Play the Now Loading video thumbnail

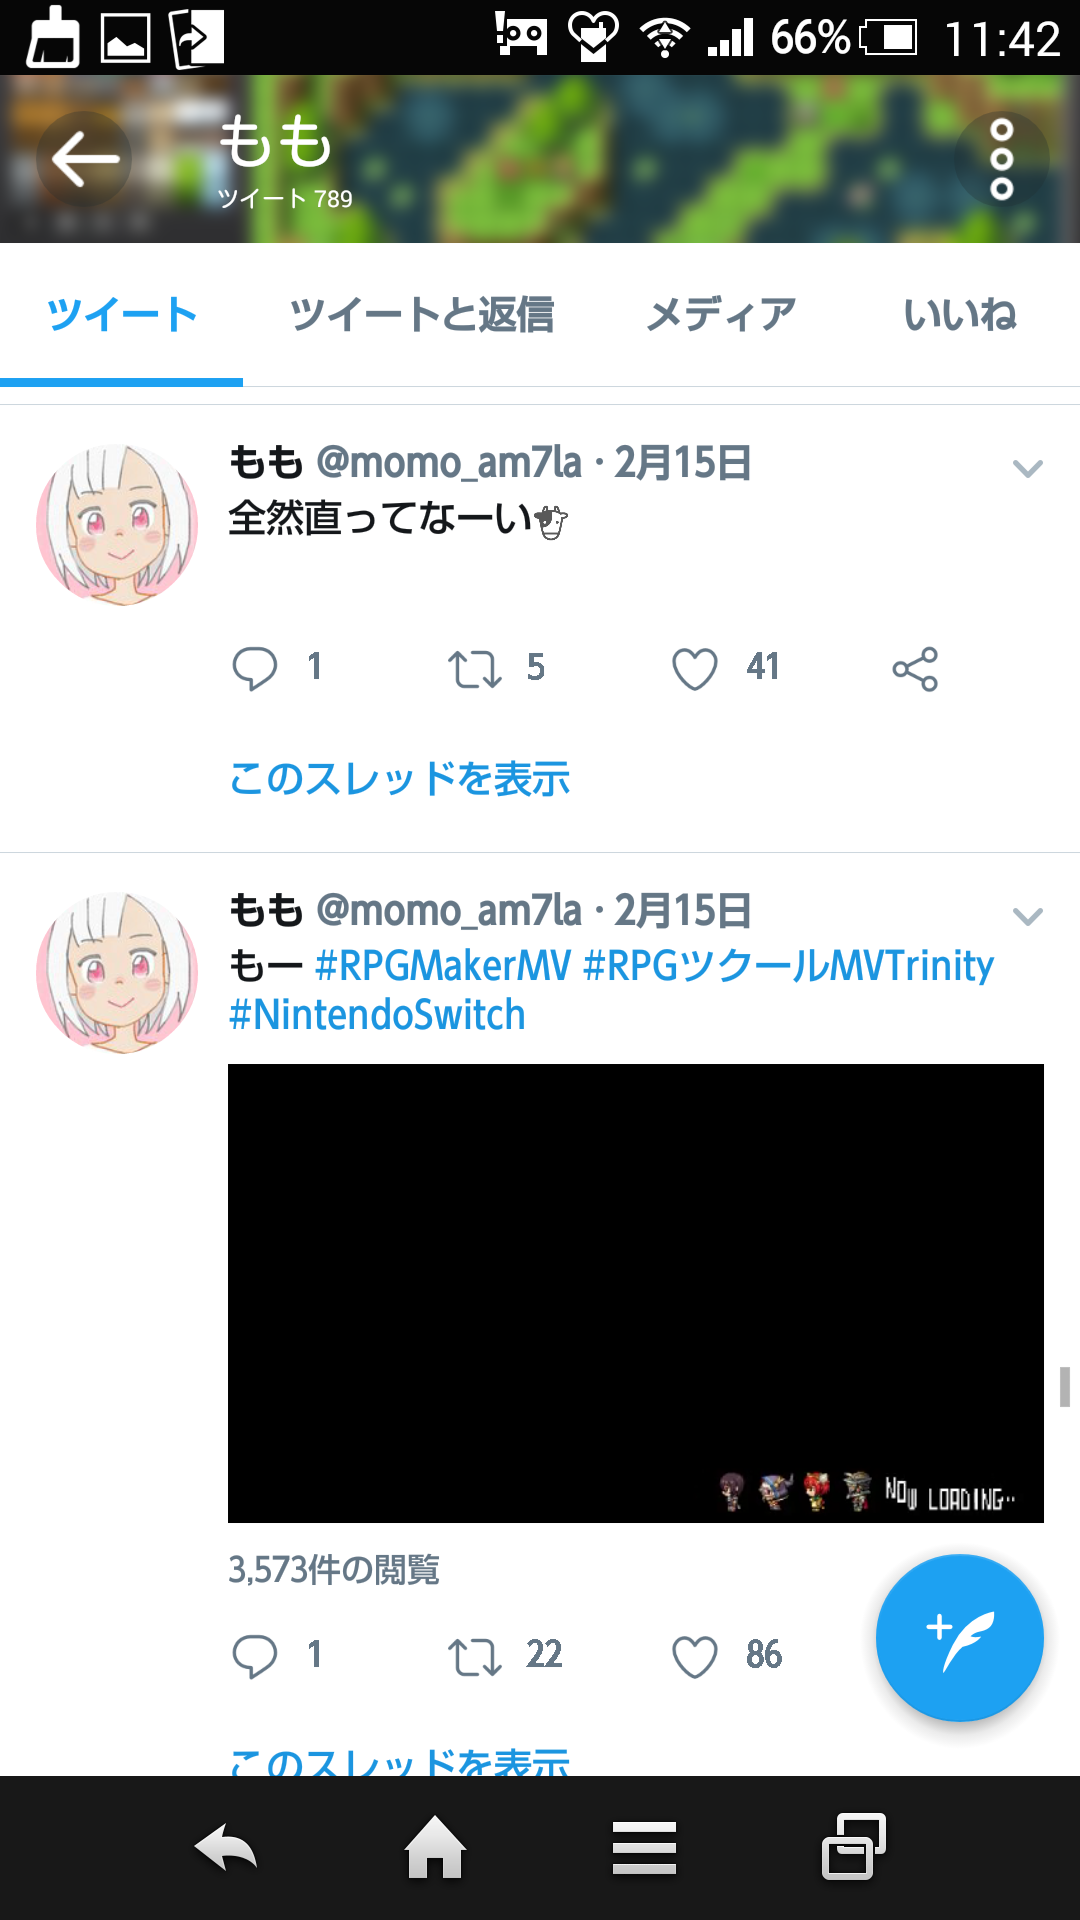(636, 1293)
